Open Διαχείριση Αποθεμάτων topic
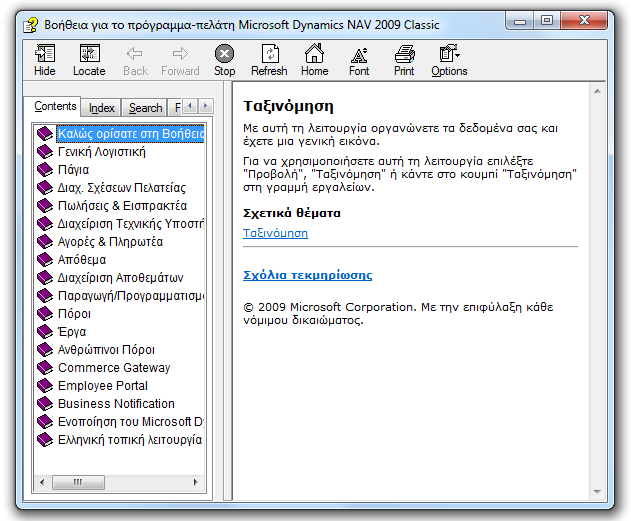Screen dimensions: 631x521 [x=120, y=278]
